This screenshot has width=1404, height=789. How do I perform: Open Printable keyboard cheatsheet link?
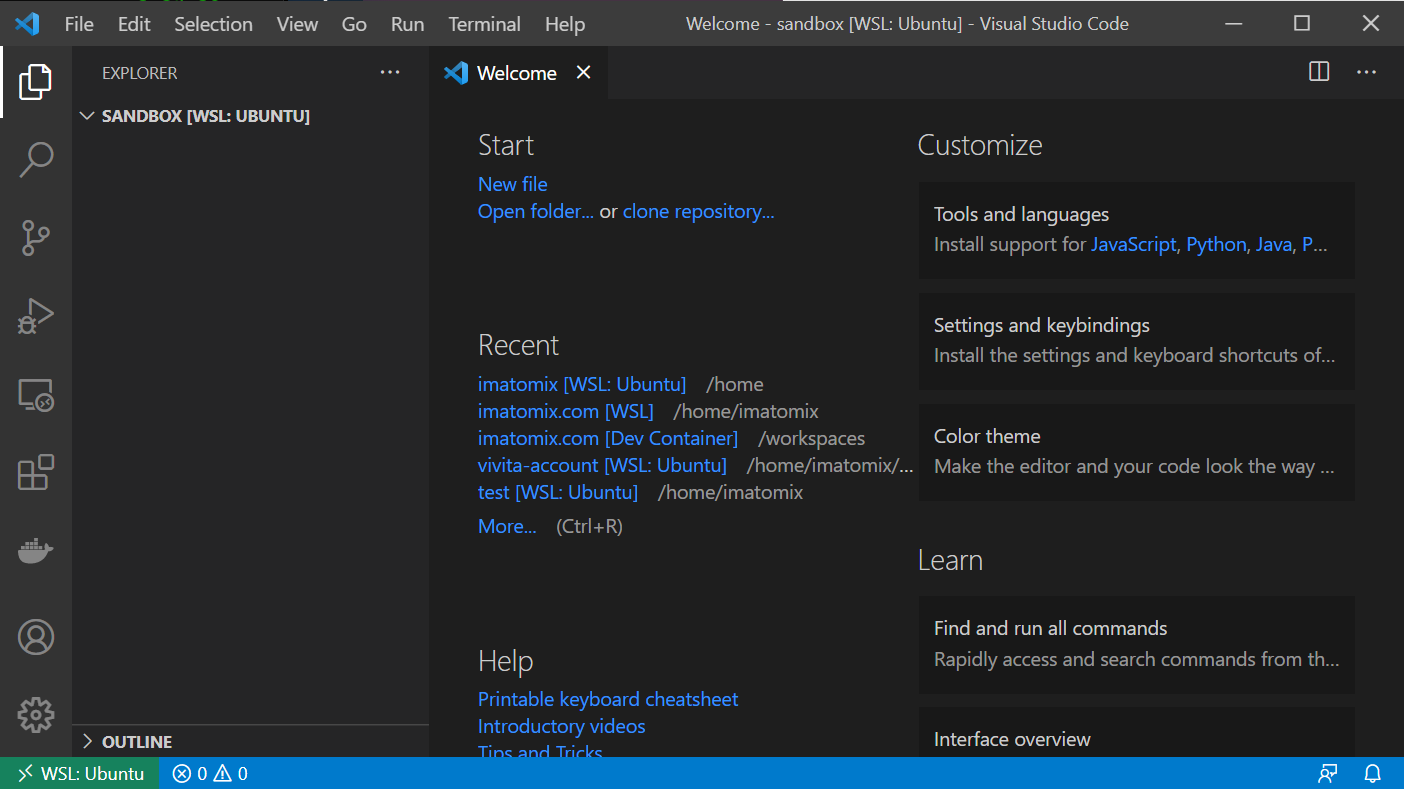pos(608,699)
